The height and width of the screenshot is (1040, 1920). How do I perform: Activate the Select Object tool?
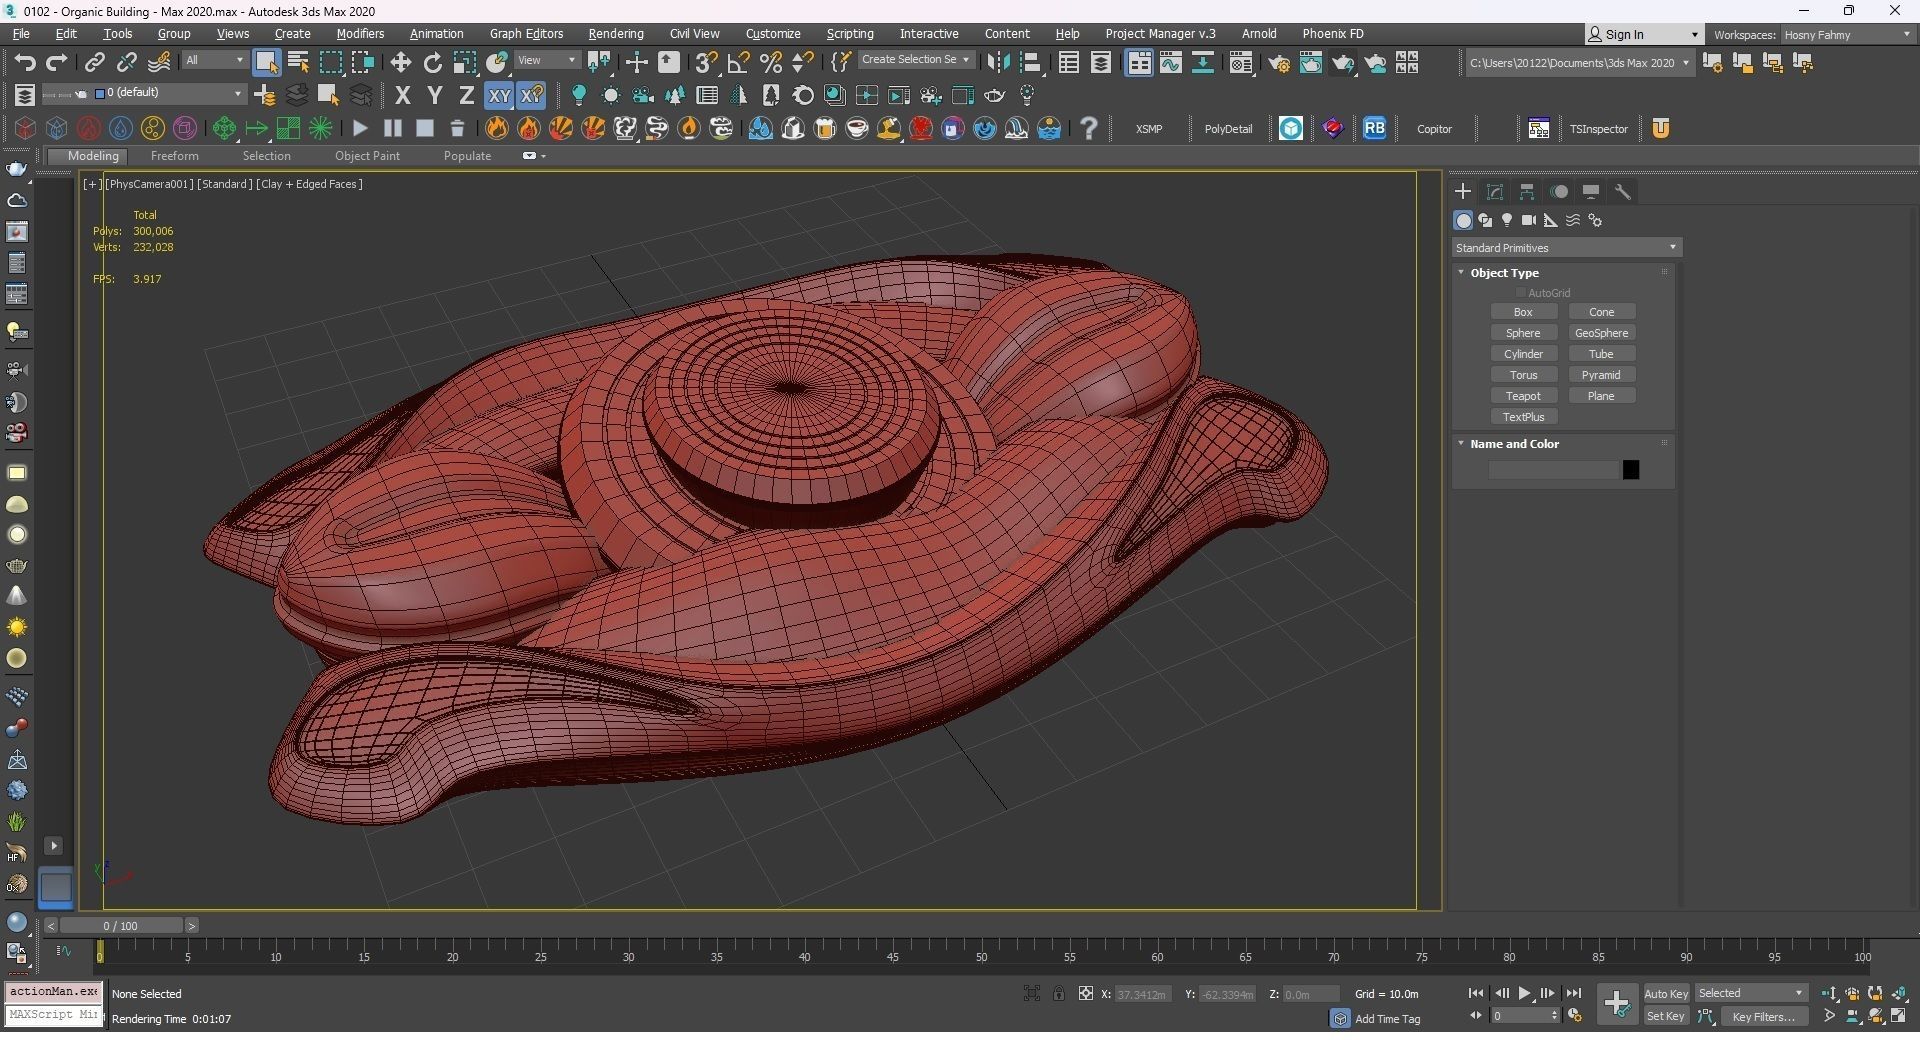[x=266, y=62]
